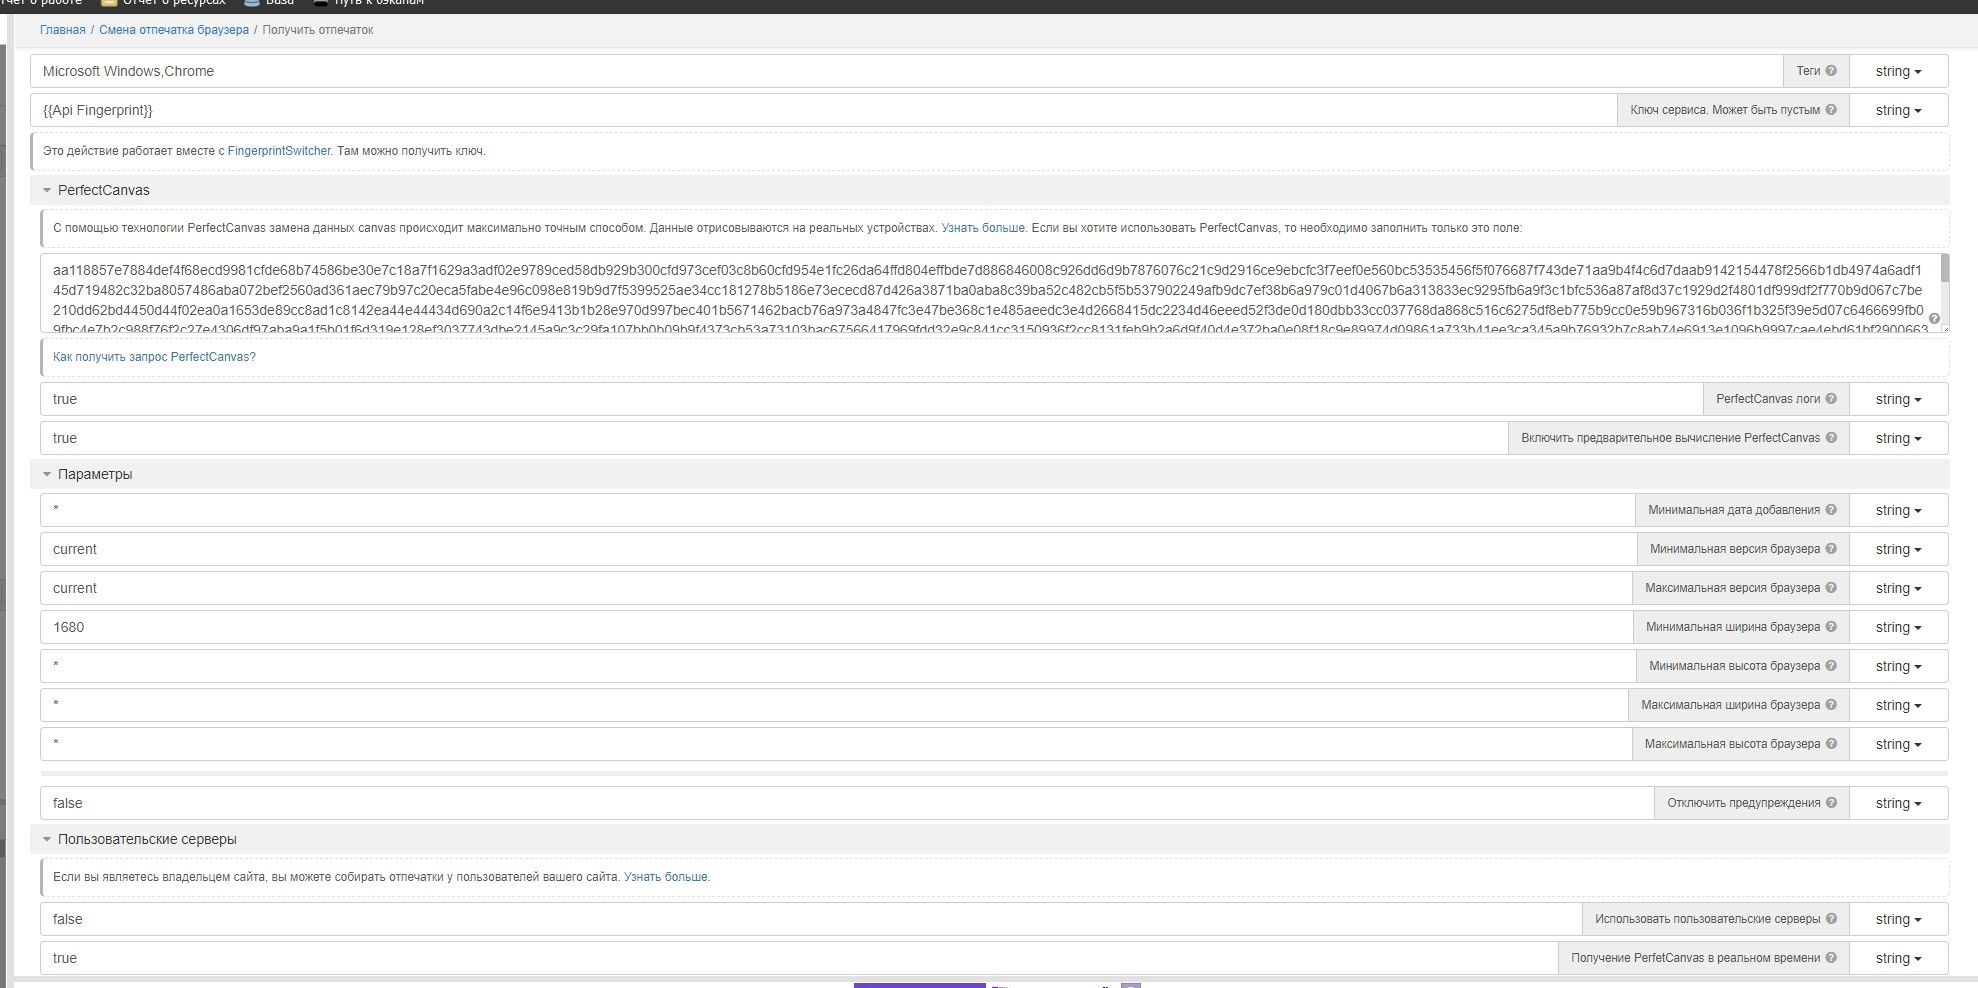Collapse the PerfectCanvas section
The width and height of the screenshot is (1978, 988).
(x=47, y=190)
